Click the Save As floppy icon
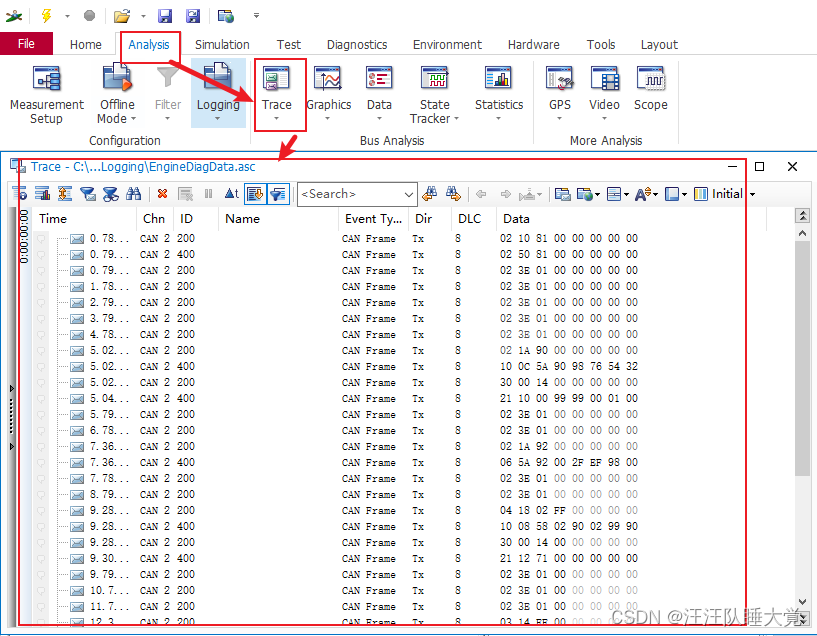The image size is (817, 636). tap(193, 16)
